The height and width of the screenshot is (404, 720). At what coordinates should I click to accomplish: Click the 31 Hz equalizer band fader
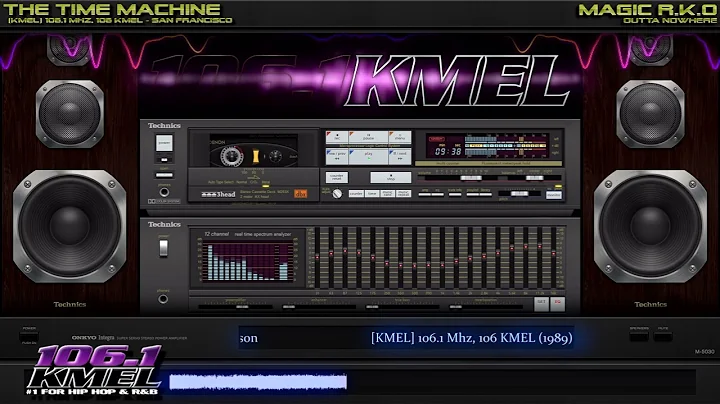coord(317,257)
